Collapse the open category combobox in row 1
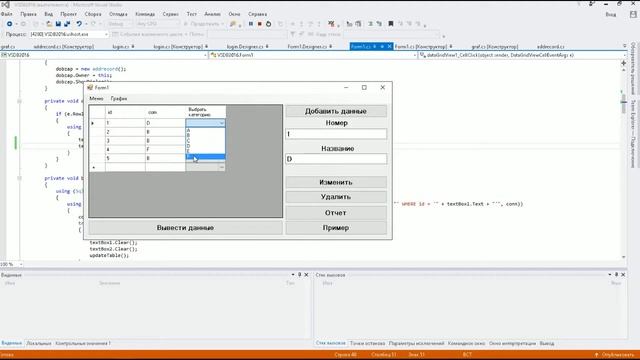The height and width of the screenshot is (360, 640). pos(222,123)
